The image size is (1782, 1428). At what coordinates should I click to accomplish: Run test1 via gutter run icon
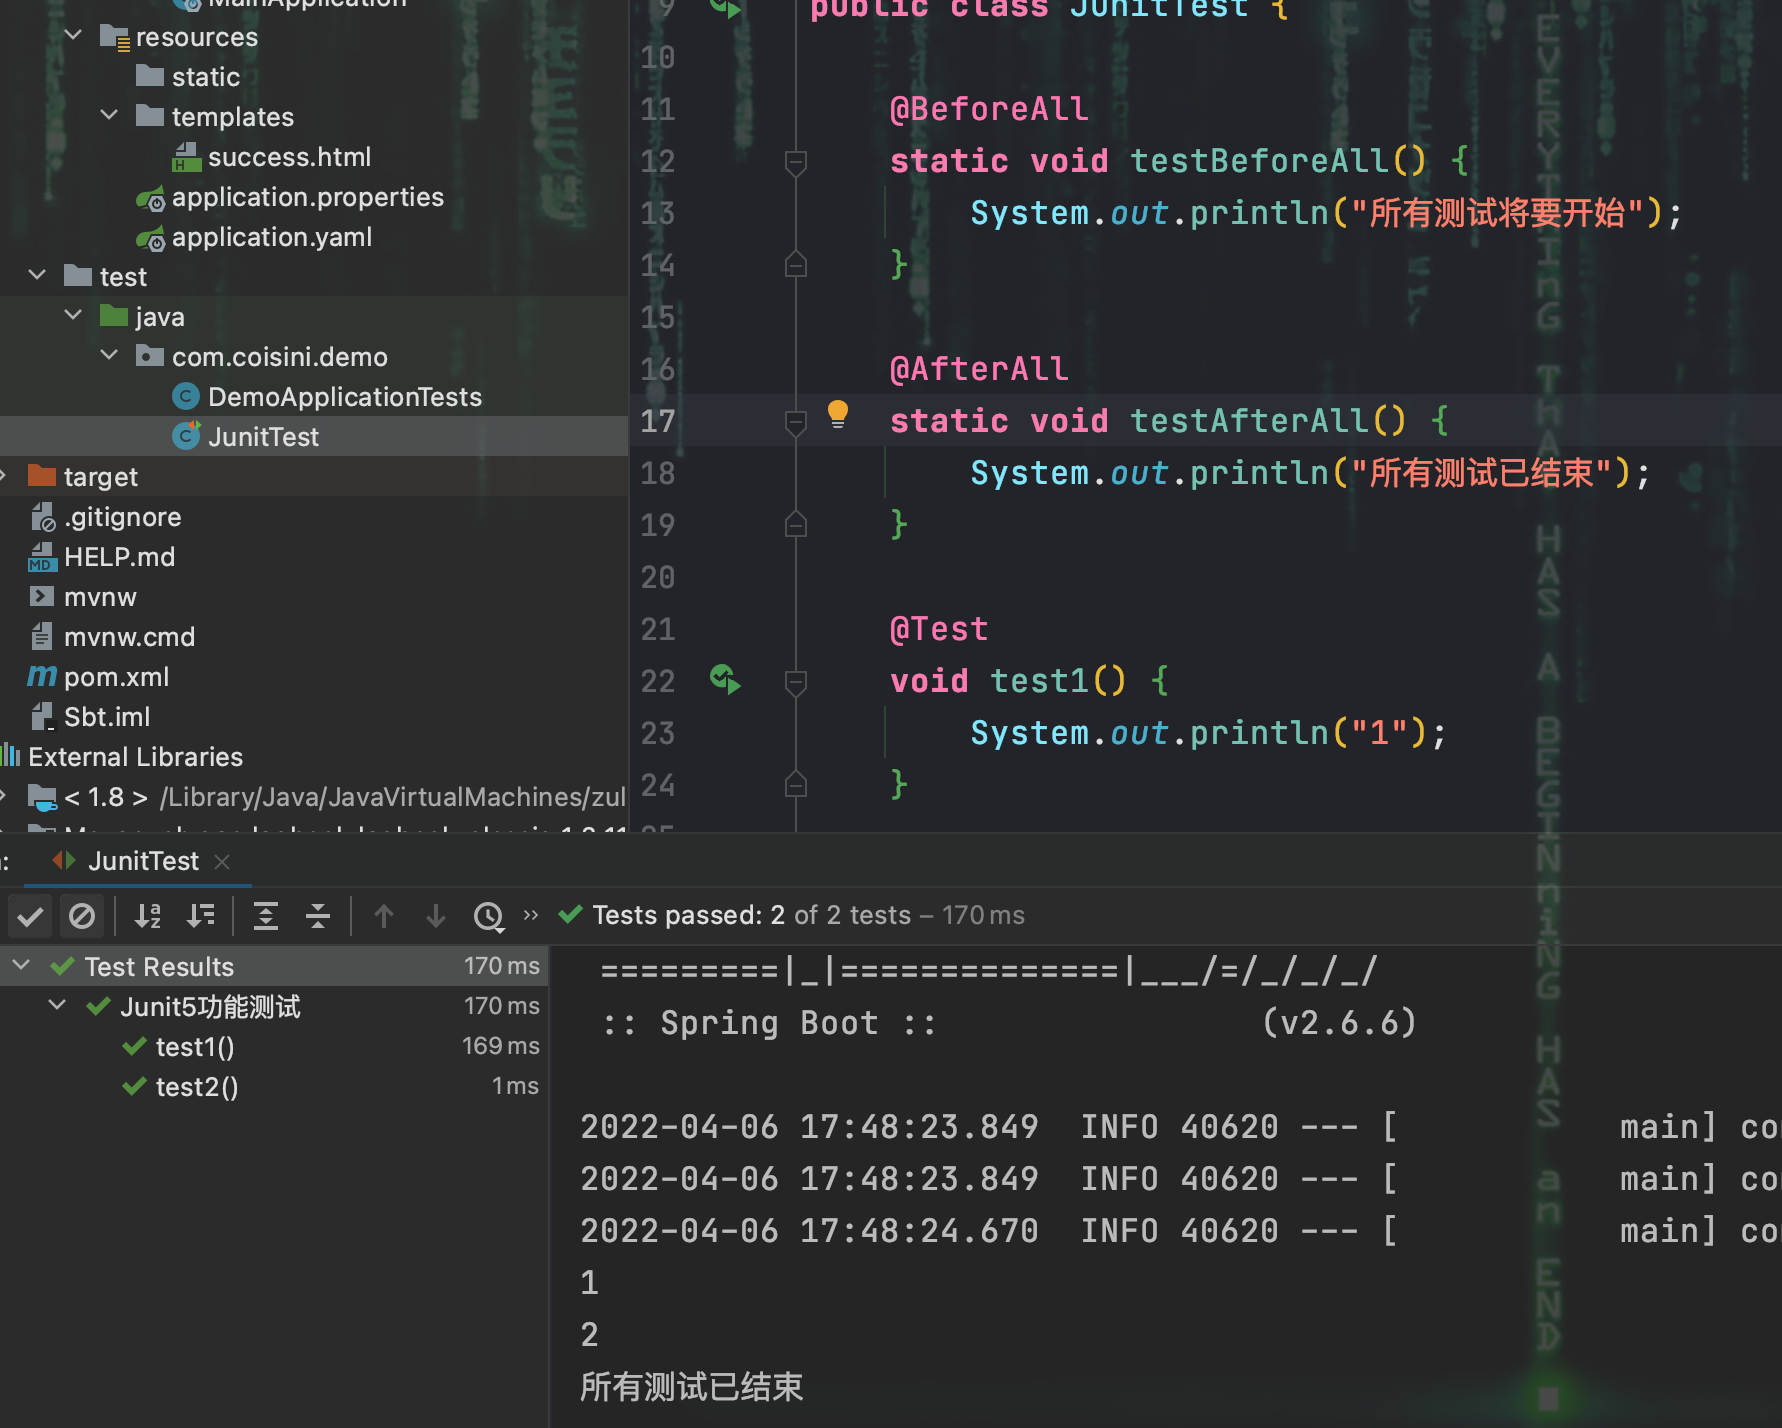tap(725, 680)
